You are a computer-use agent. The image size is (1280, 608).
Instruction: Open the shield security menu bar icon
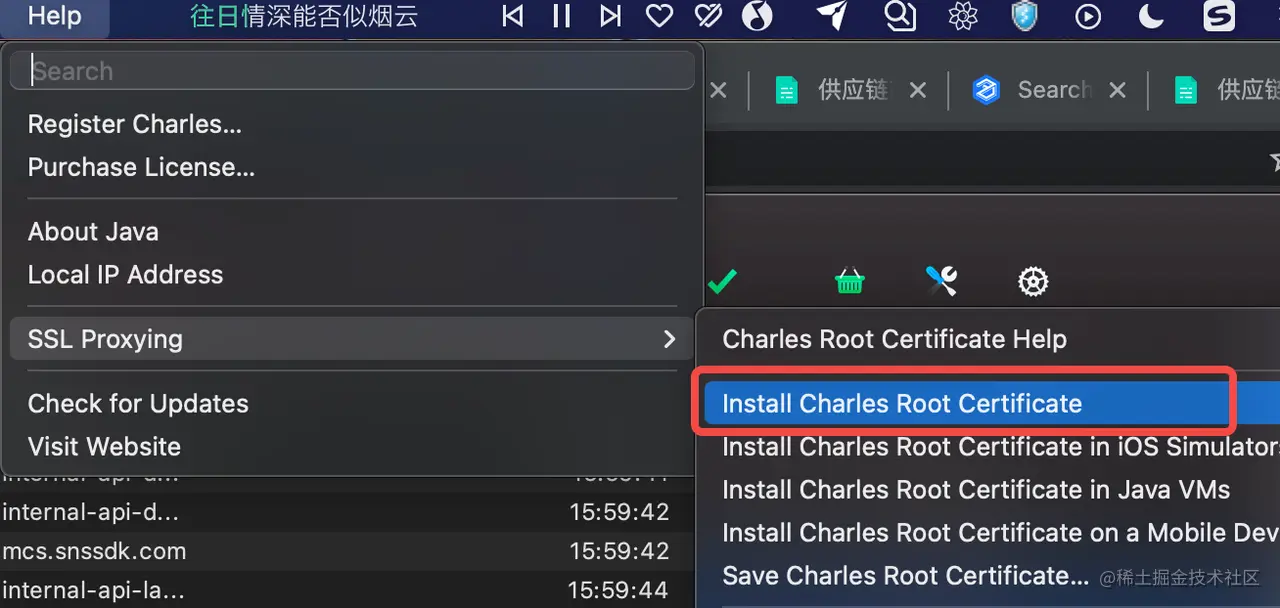pos(1025,16)
